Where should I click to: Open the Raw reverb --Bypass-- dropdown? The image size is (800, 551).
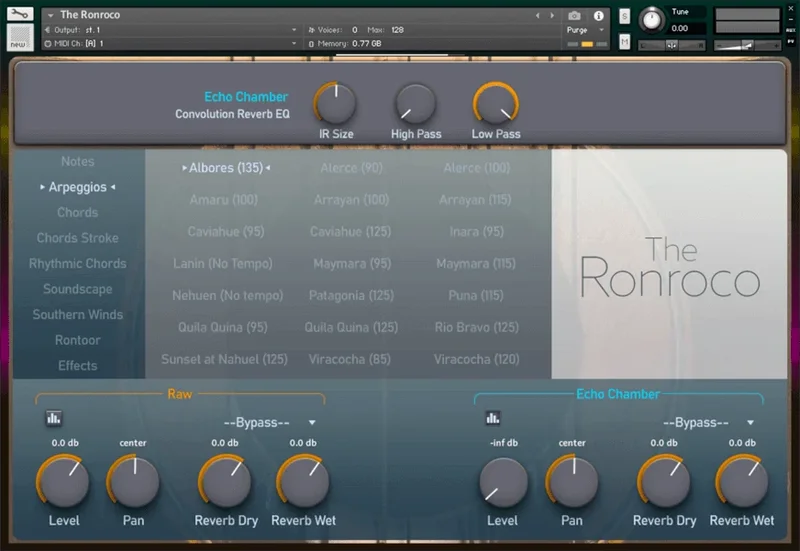pyautogui.click(x=269, y=423)
